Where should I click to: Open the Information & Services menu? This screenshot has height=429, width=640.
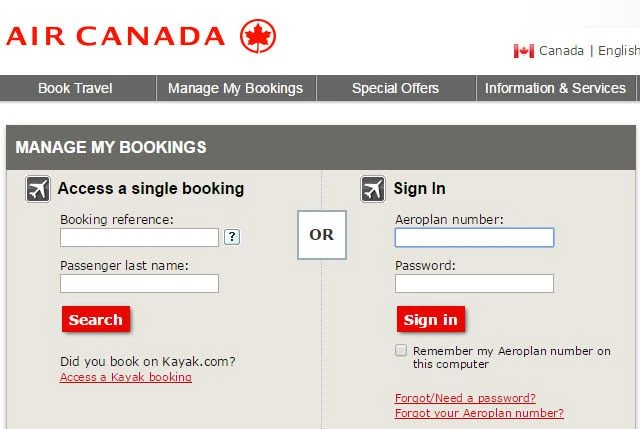click(x=555, y=88)
